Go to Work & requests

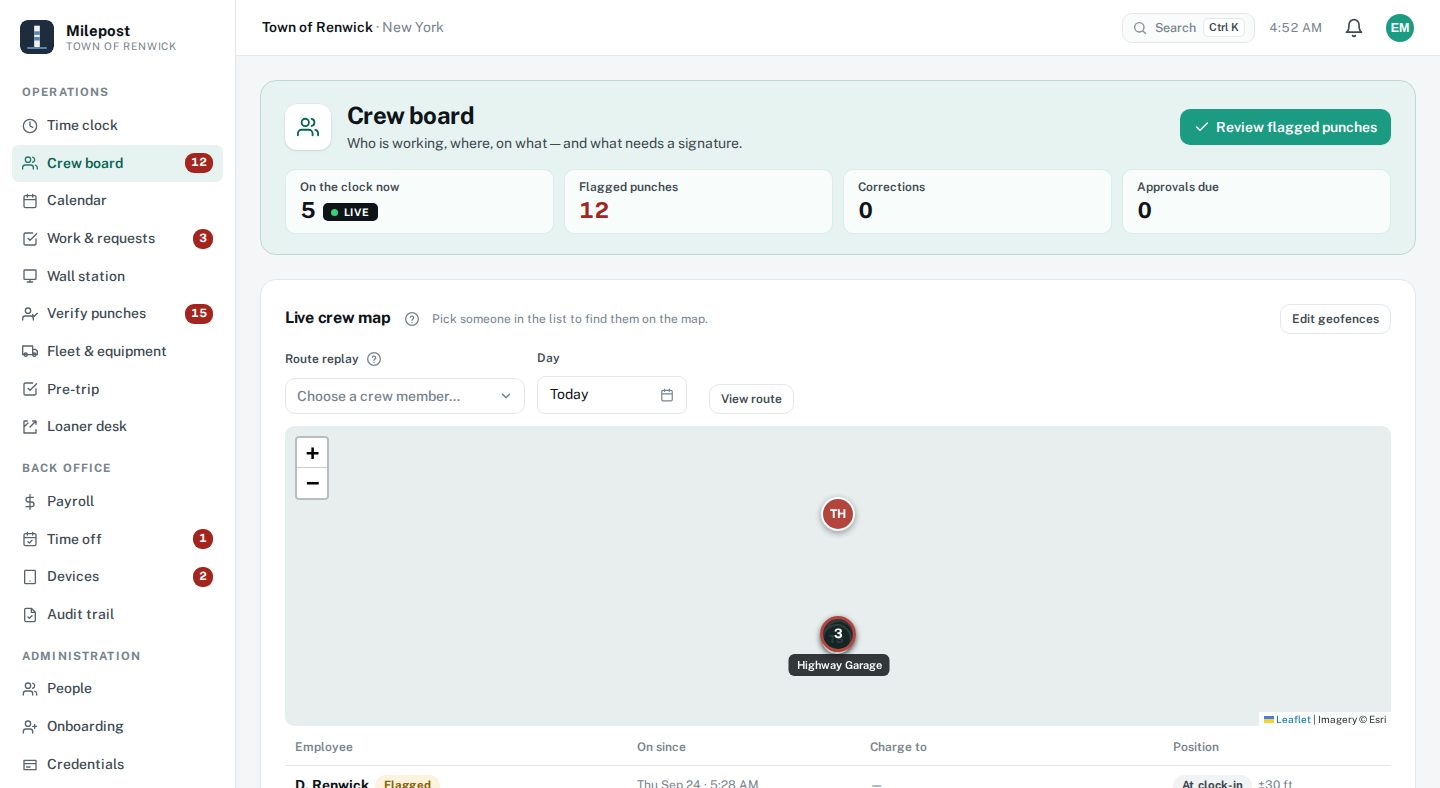click(117, 238)
